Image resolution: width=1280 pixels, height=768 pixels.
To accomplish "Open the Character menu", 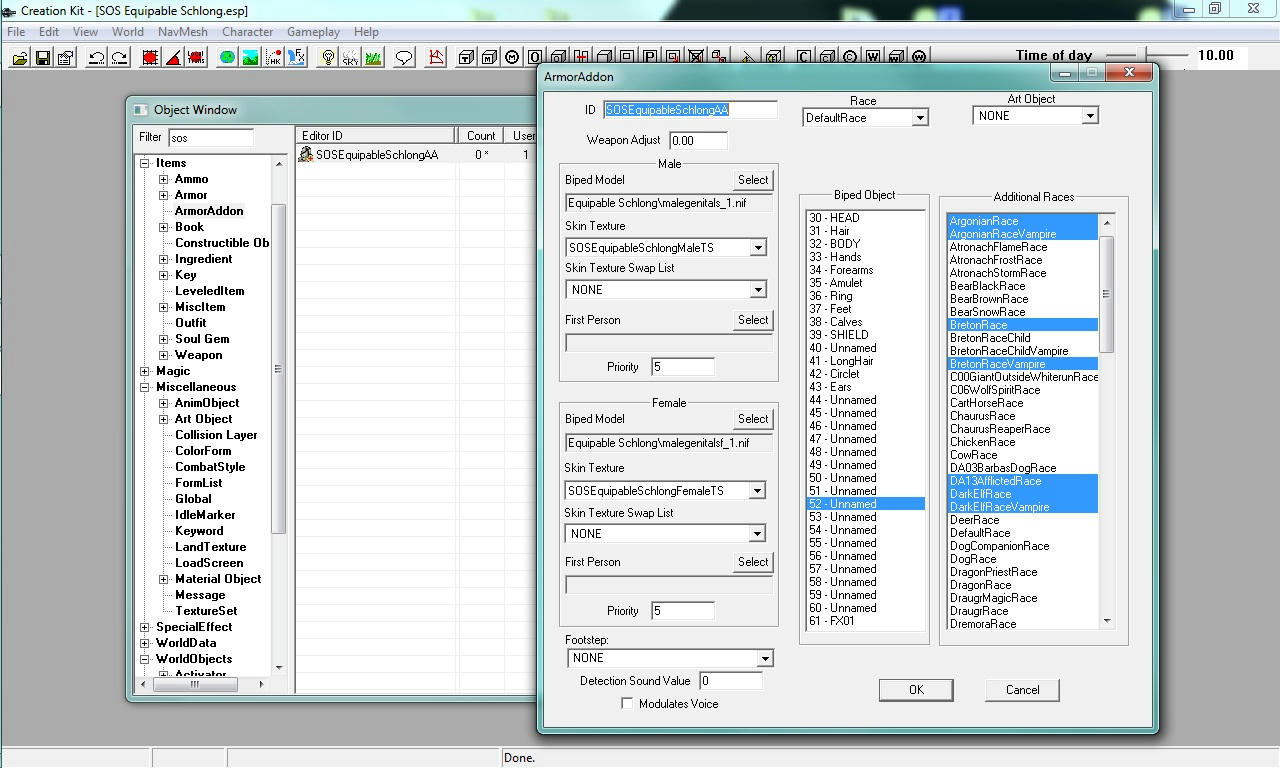I will click(x=248, y=32).
